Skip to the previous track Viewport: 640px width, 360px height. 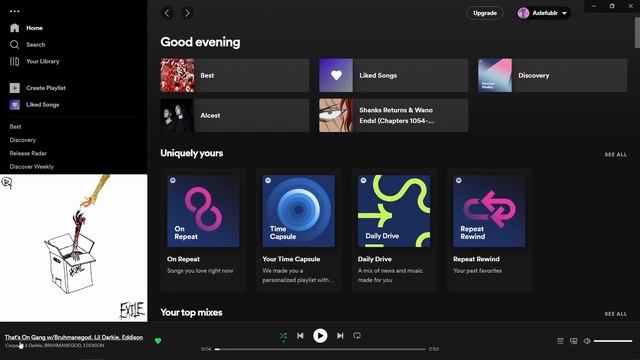pyautogui.click(x=300, y=336)
